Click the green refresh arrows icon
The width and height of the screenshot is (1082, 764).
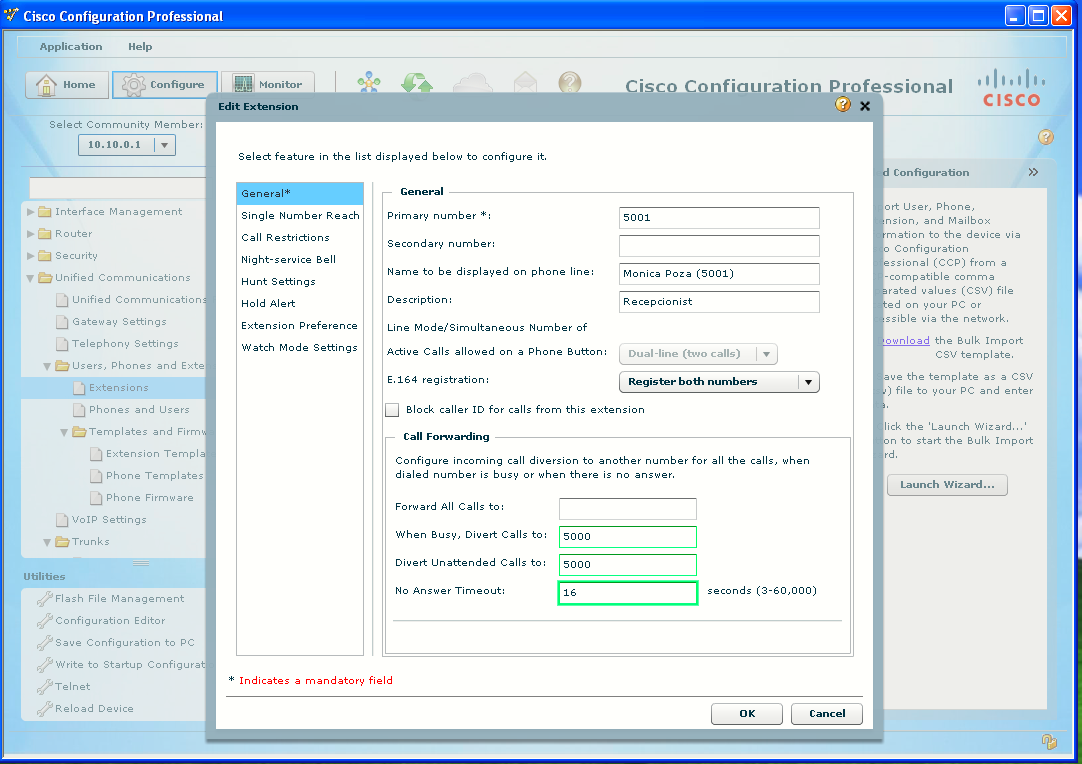[x=417, y=84]
